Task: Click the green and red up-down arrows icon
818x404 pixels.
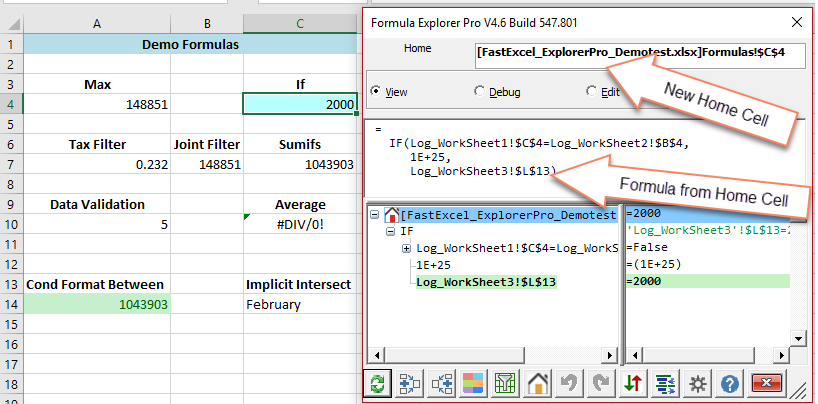Action: click(634, 384)
